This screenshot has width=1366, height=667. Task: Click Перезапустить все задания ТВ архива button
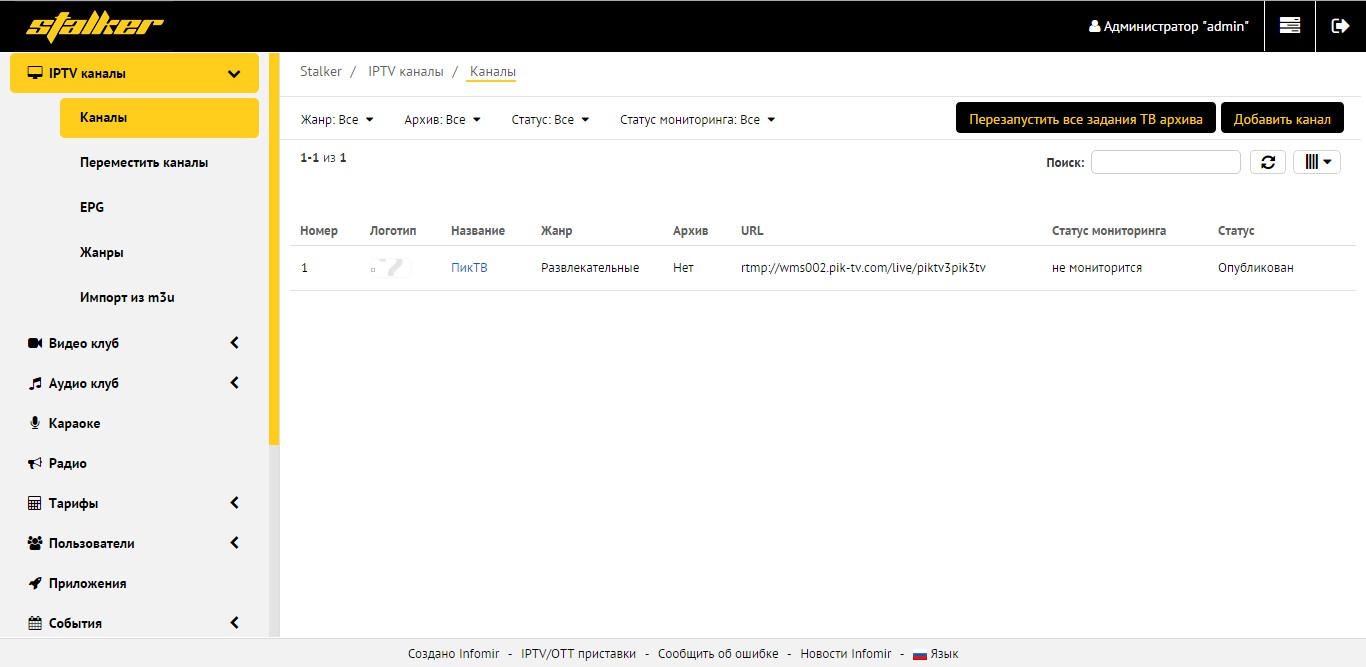pyautogui.click(x=1086, y=118)
